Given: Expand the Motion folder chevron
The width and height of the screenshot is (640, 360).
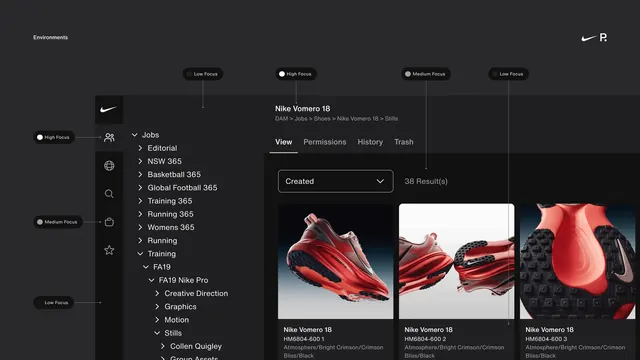Looking at the screenshot, I should 157,320.
